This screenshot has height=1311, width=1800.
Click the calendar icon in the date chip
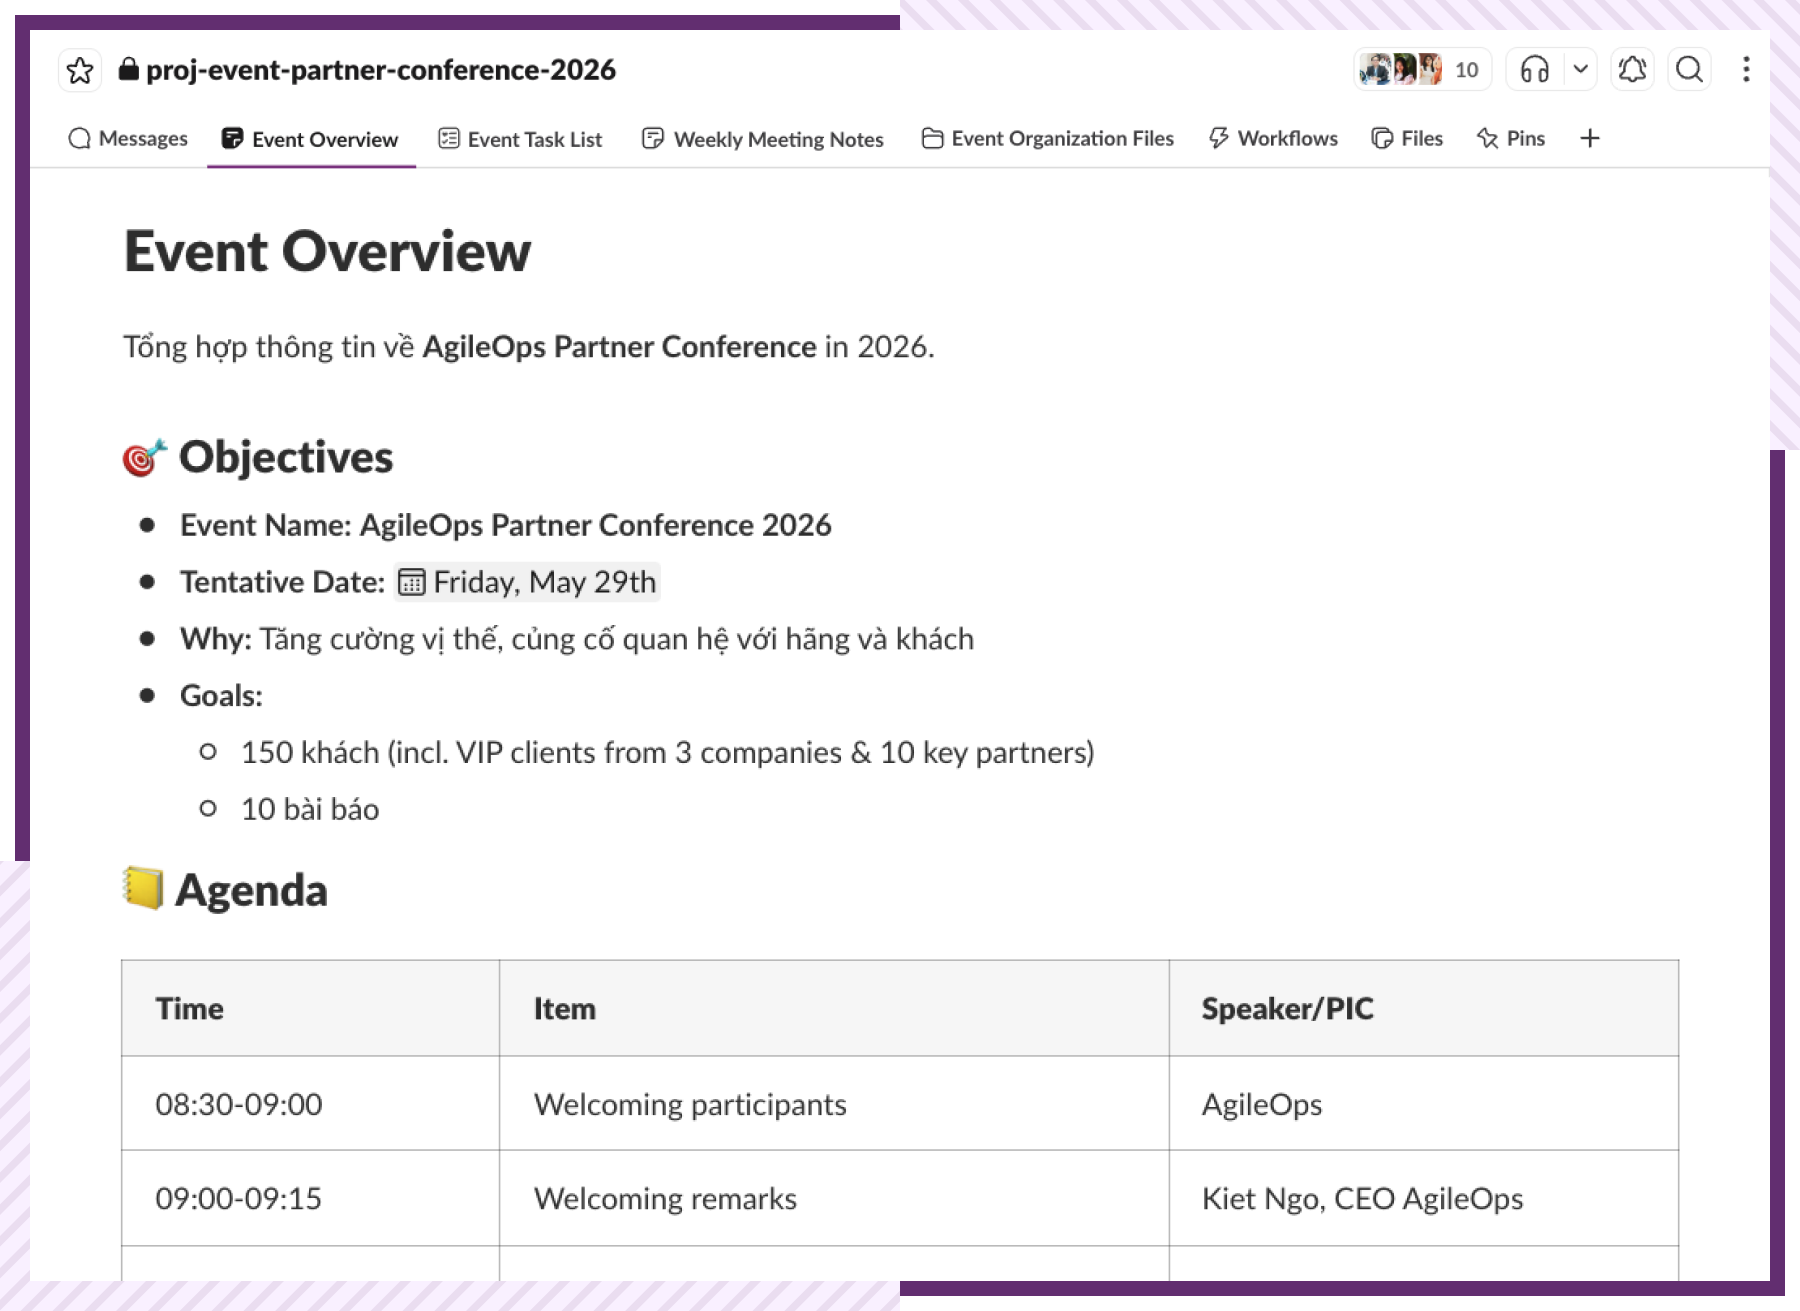click(x=413, y=582)
